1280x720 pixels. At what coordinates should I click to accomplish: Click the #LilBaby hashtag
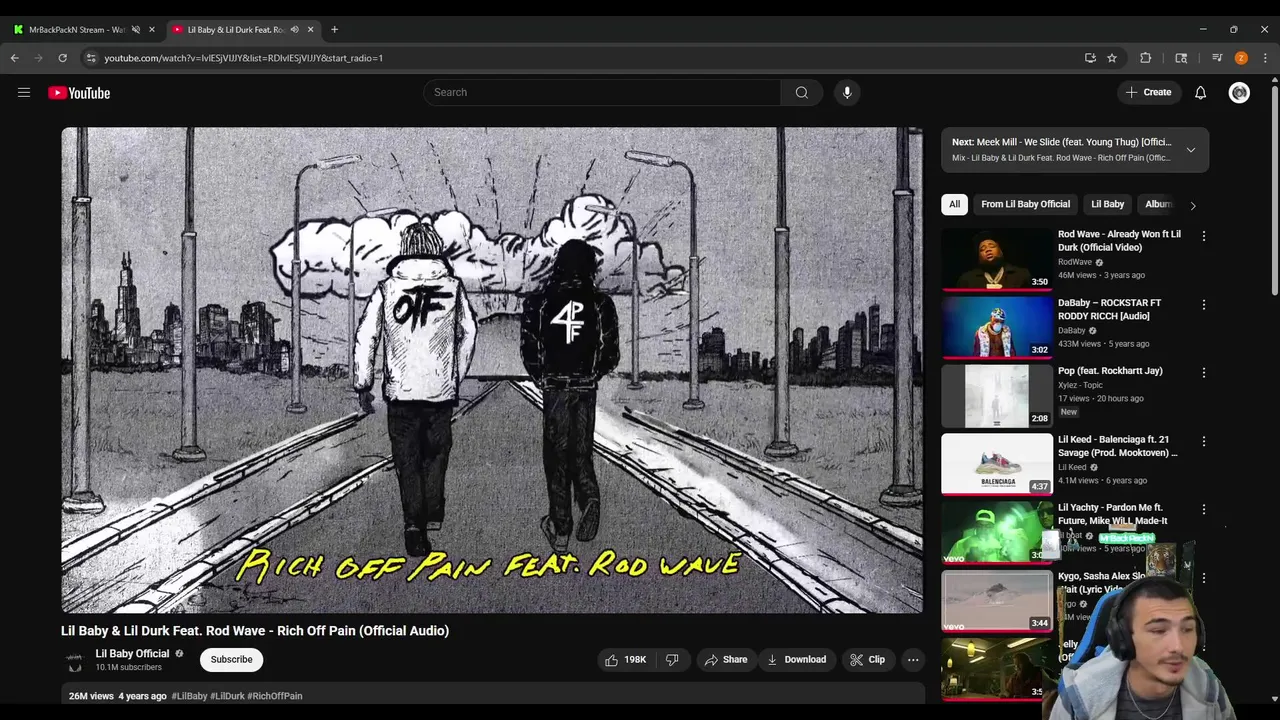(x=189, y=696)
